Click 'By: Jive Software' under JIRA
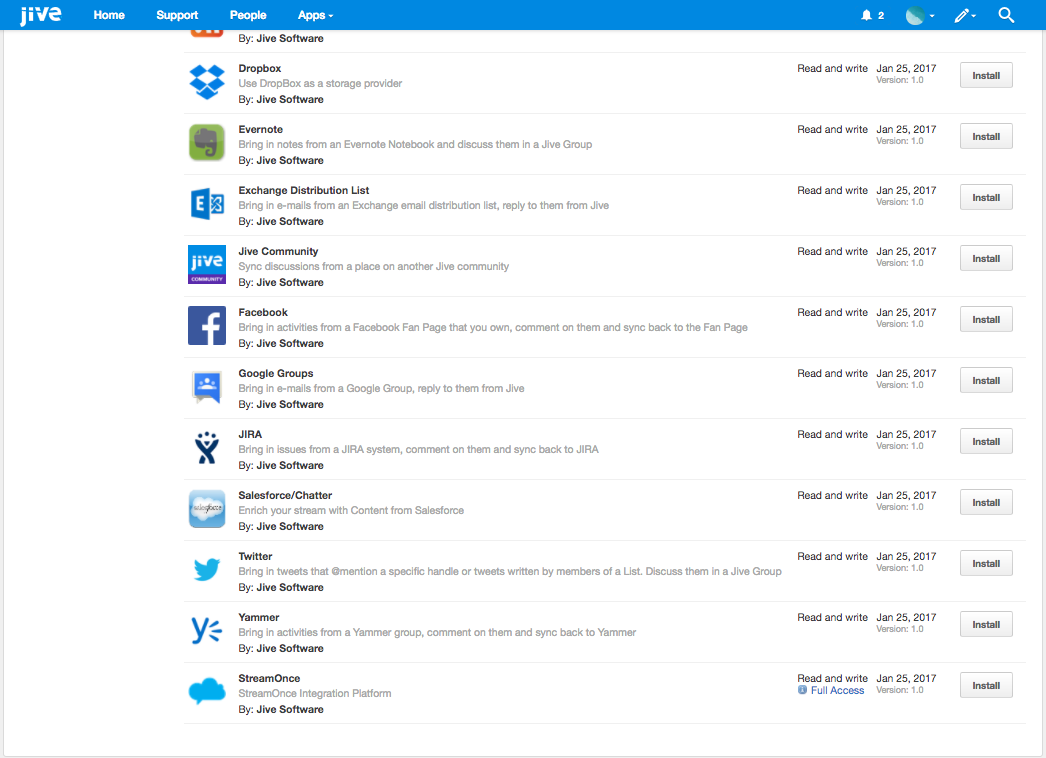Image resolution: width=1046 pixels, height=758 pixels. click(x=281, y=465)
